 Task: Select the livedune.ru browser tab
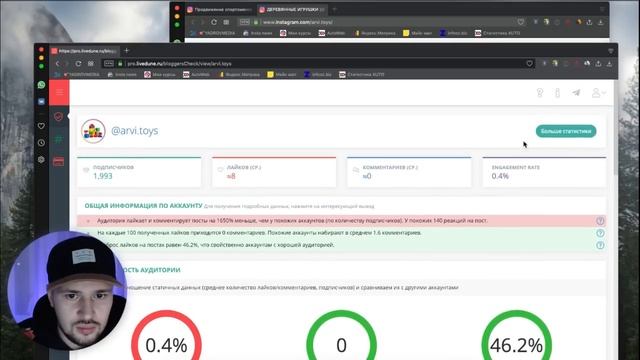click(84, 51)
